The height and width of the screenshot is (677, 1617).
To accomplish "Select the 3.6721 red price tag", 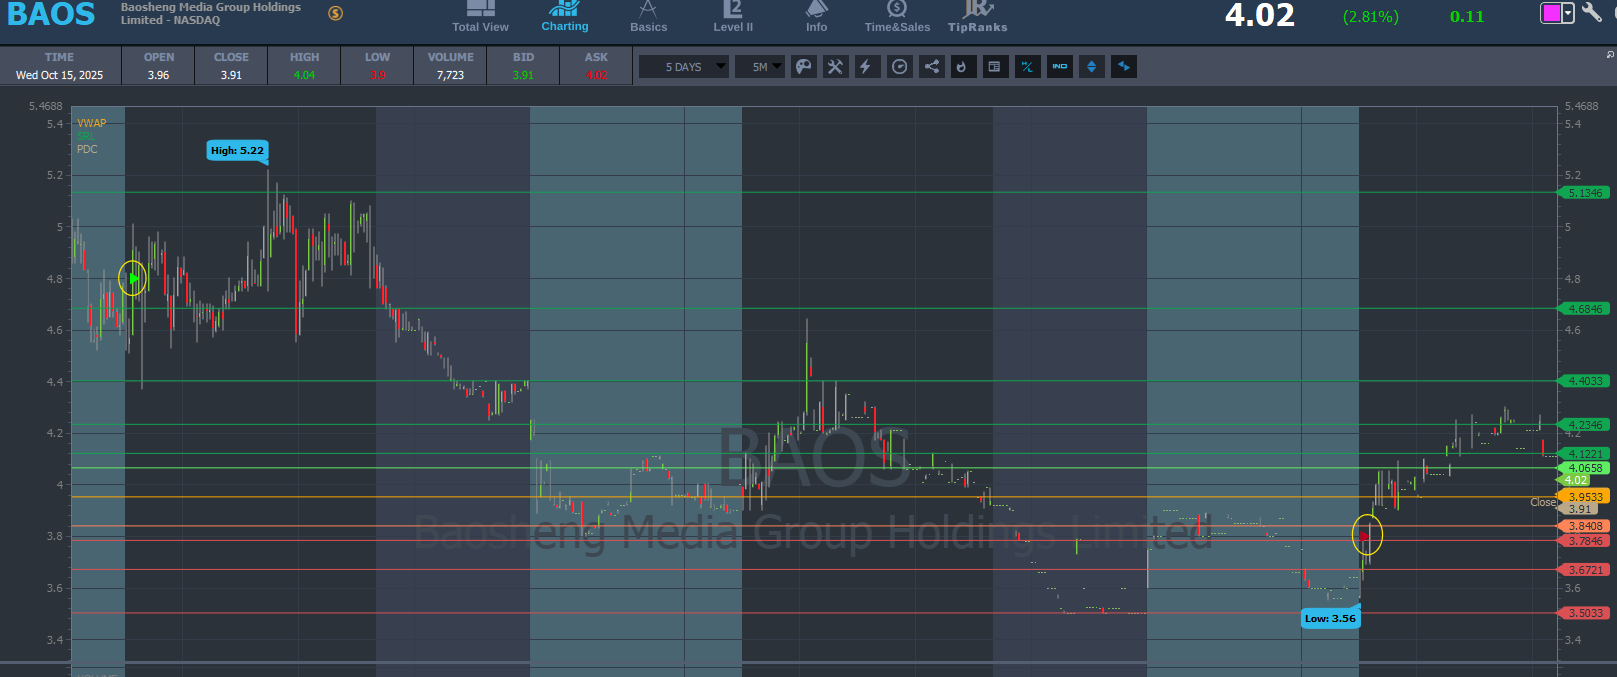I will (x=1584, y=570).
